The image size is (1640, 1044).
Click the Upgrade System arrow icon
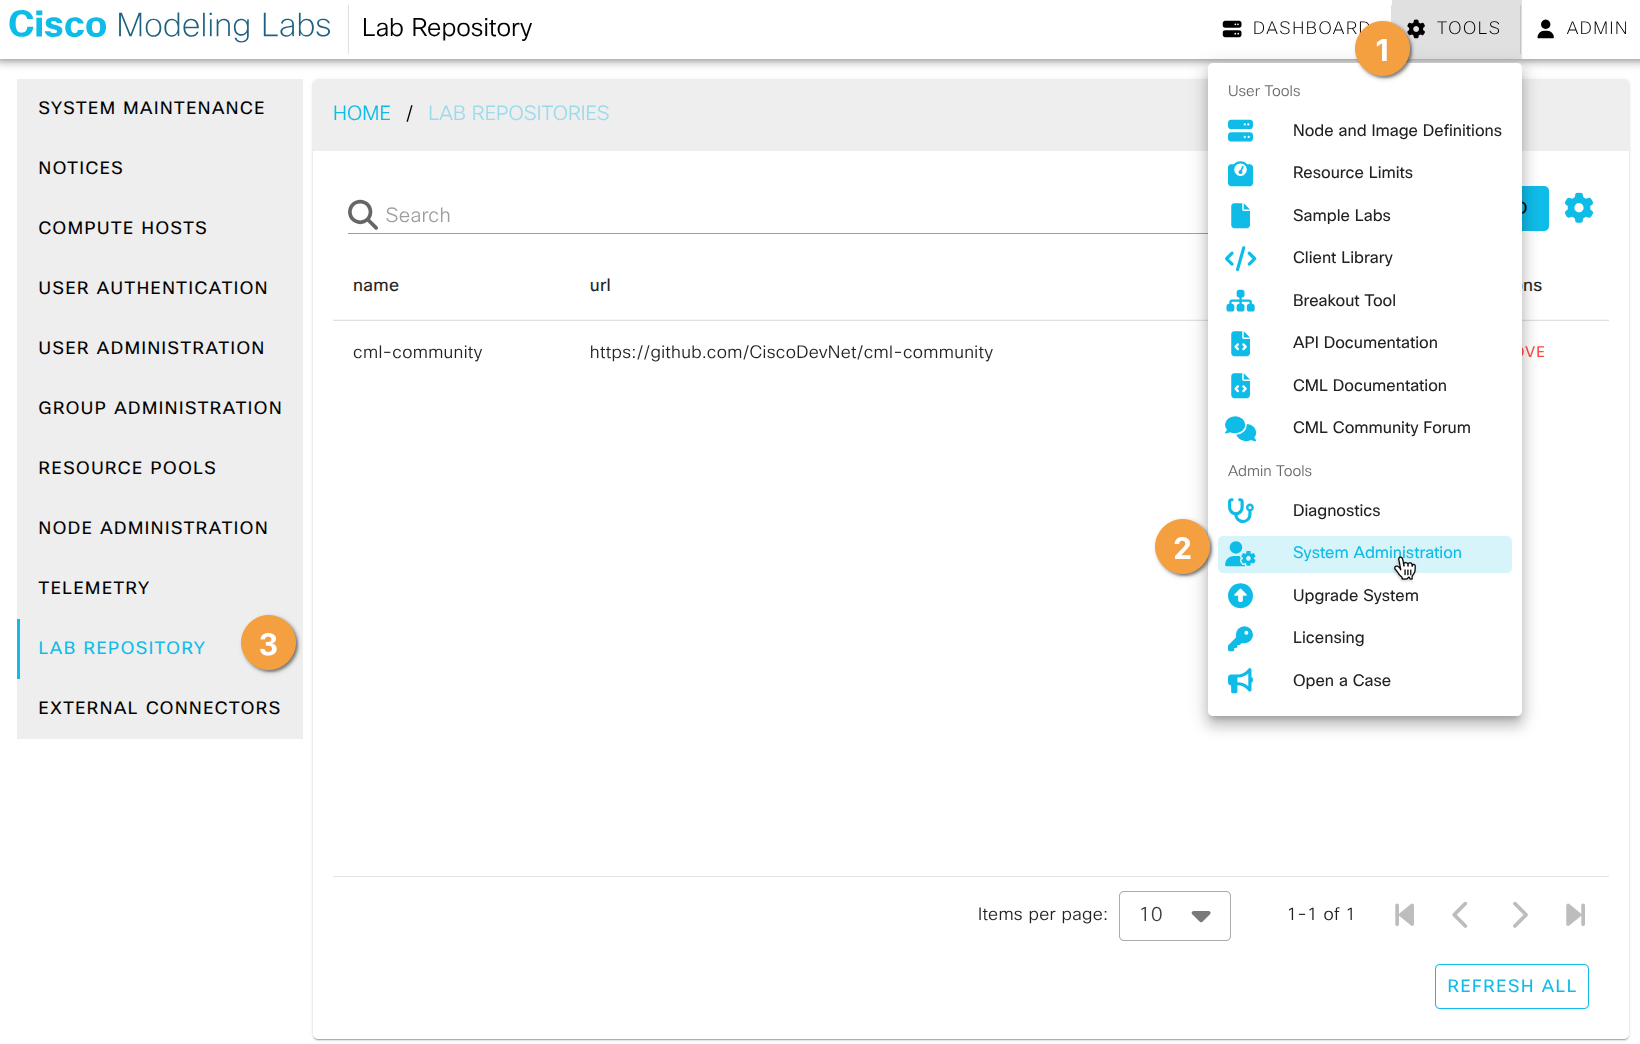[1240, 595]
